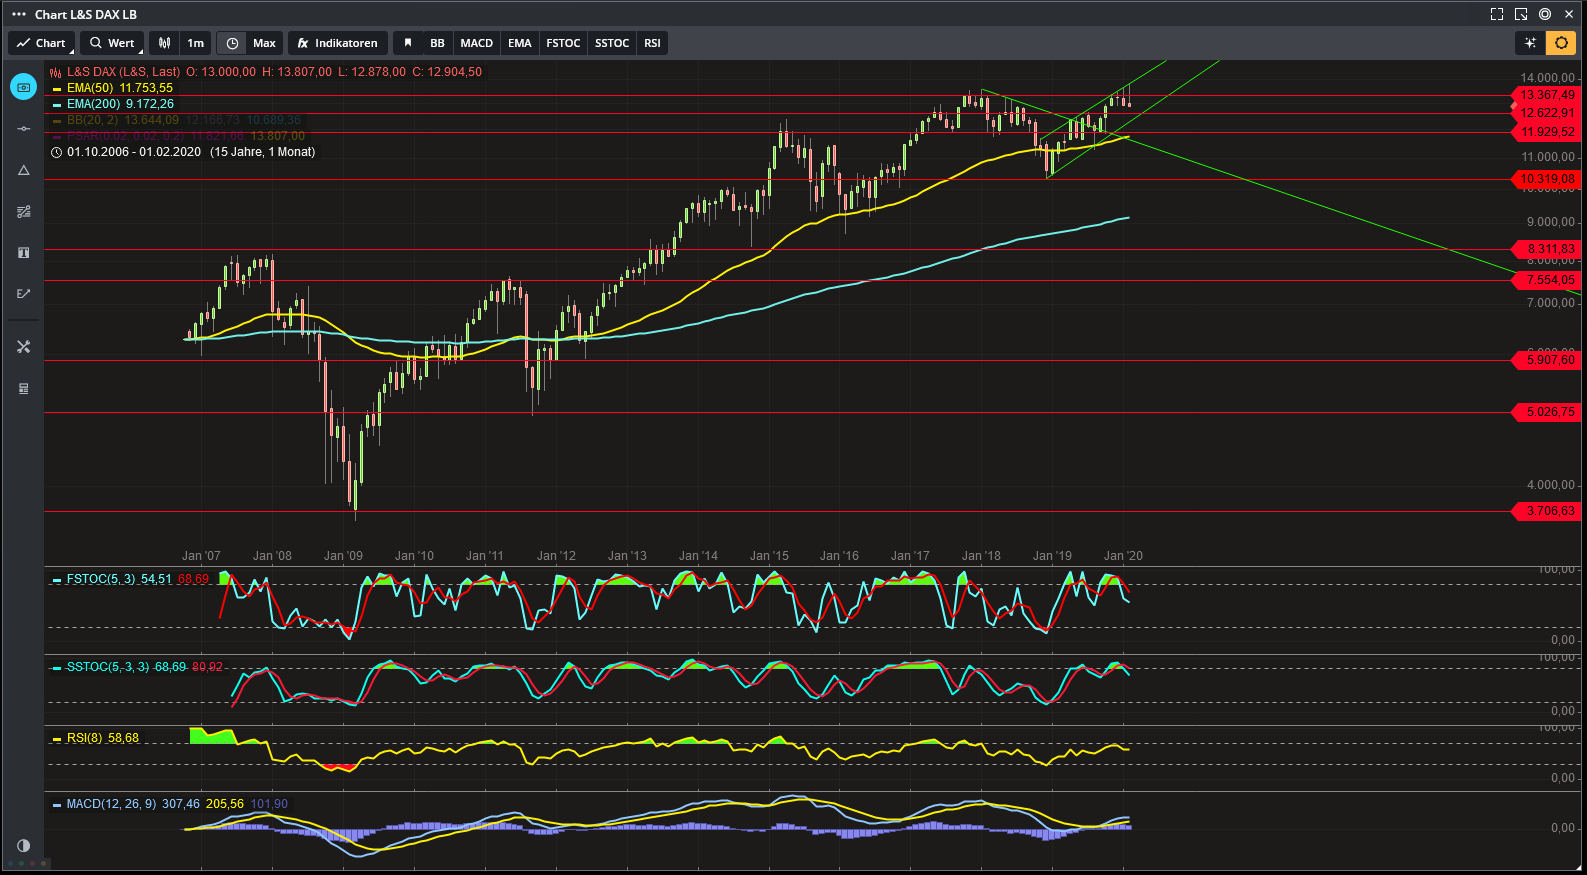The image size is (1587, 875).
Task: Click the sparkle magic icon top right
Action: point(1530,43)
